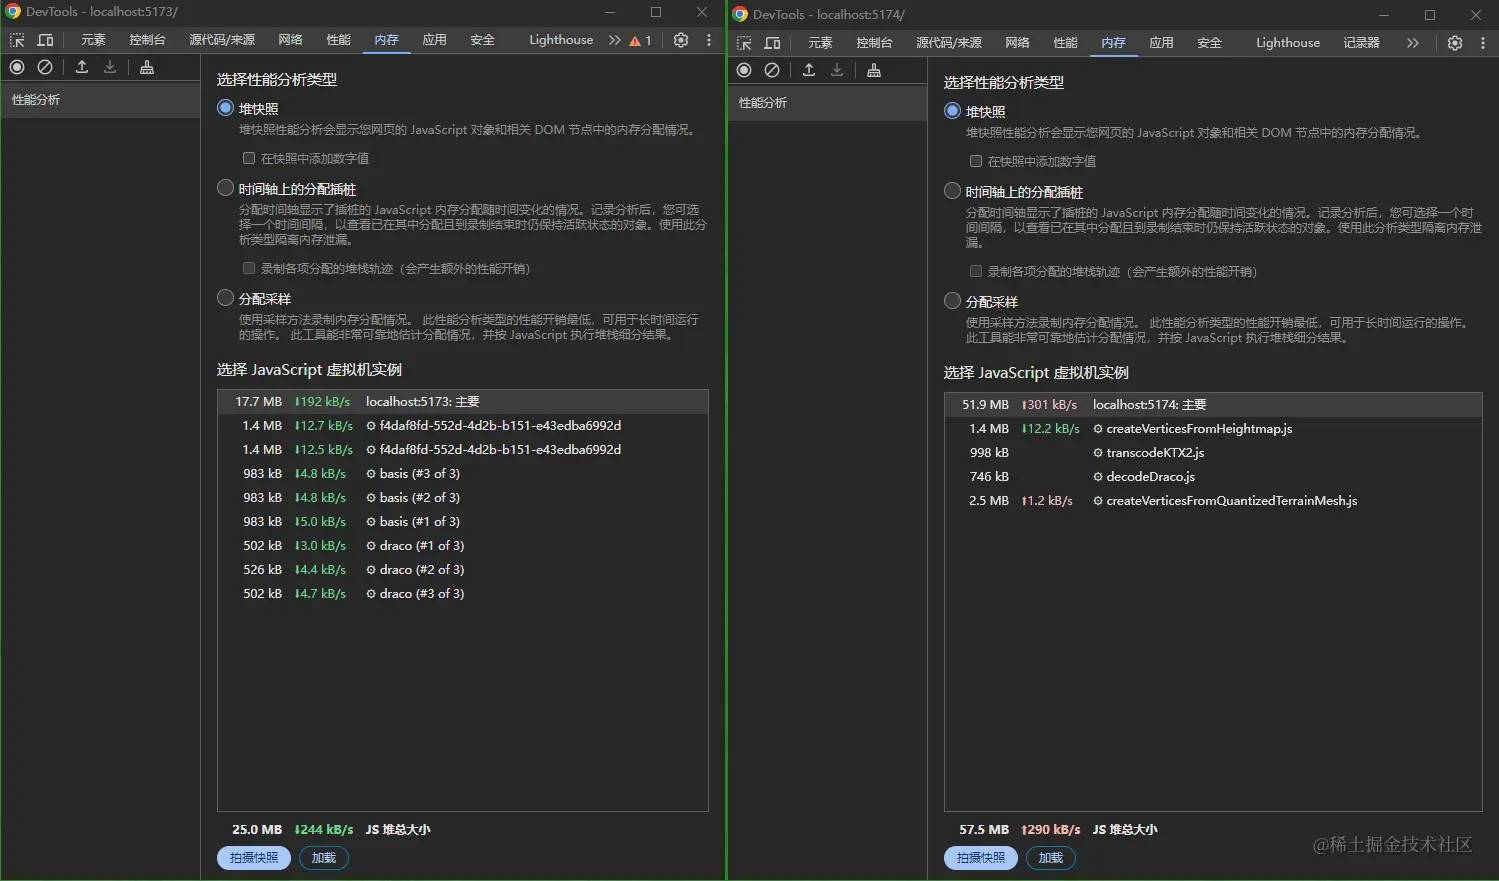
Task: Select 性能分析 sidebar item in right window
Action: [827, 103]
